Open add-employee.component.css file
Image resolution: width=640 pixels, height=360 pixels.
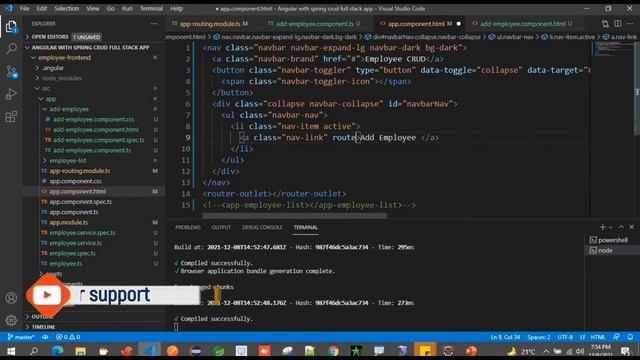93,119
